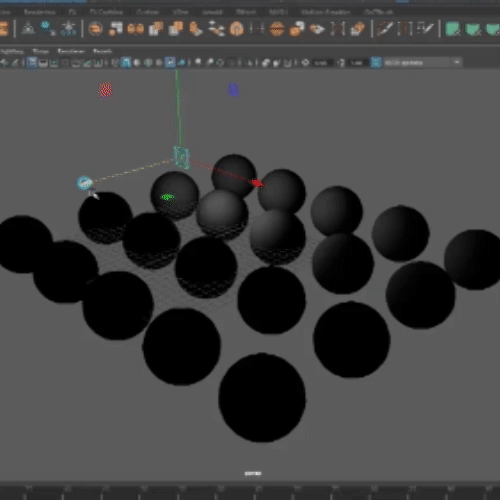Click the orange sphere with white cube shelf icon
500x500 pixels.
pos(297,29)
